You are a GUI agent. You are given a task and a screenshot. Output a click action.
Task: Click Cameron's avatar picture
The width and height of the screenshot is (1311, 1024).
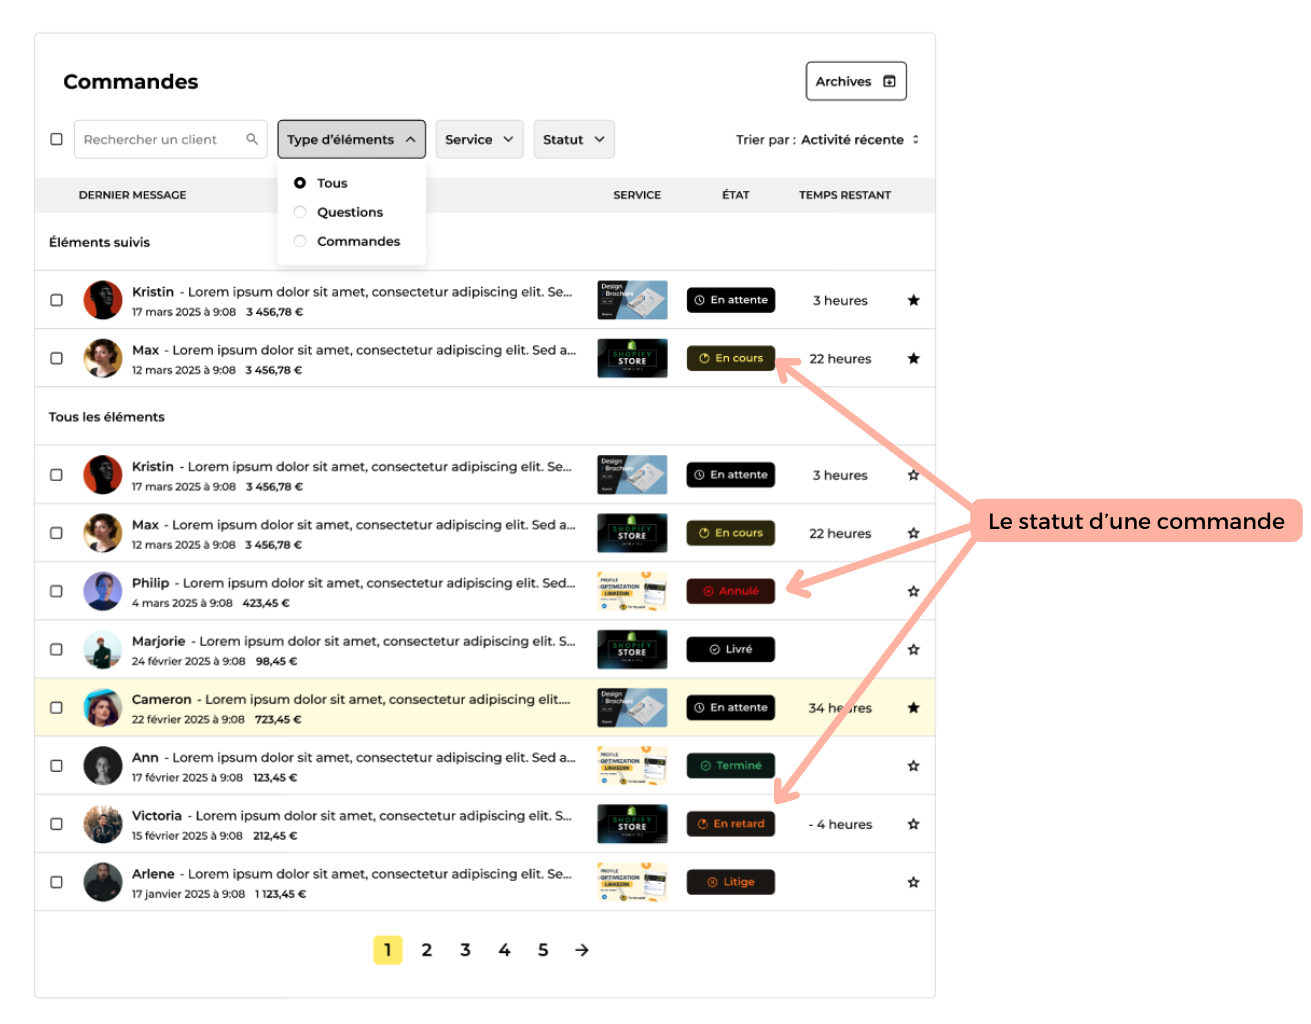(102, 707)
